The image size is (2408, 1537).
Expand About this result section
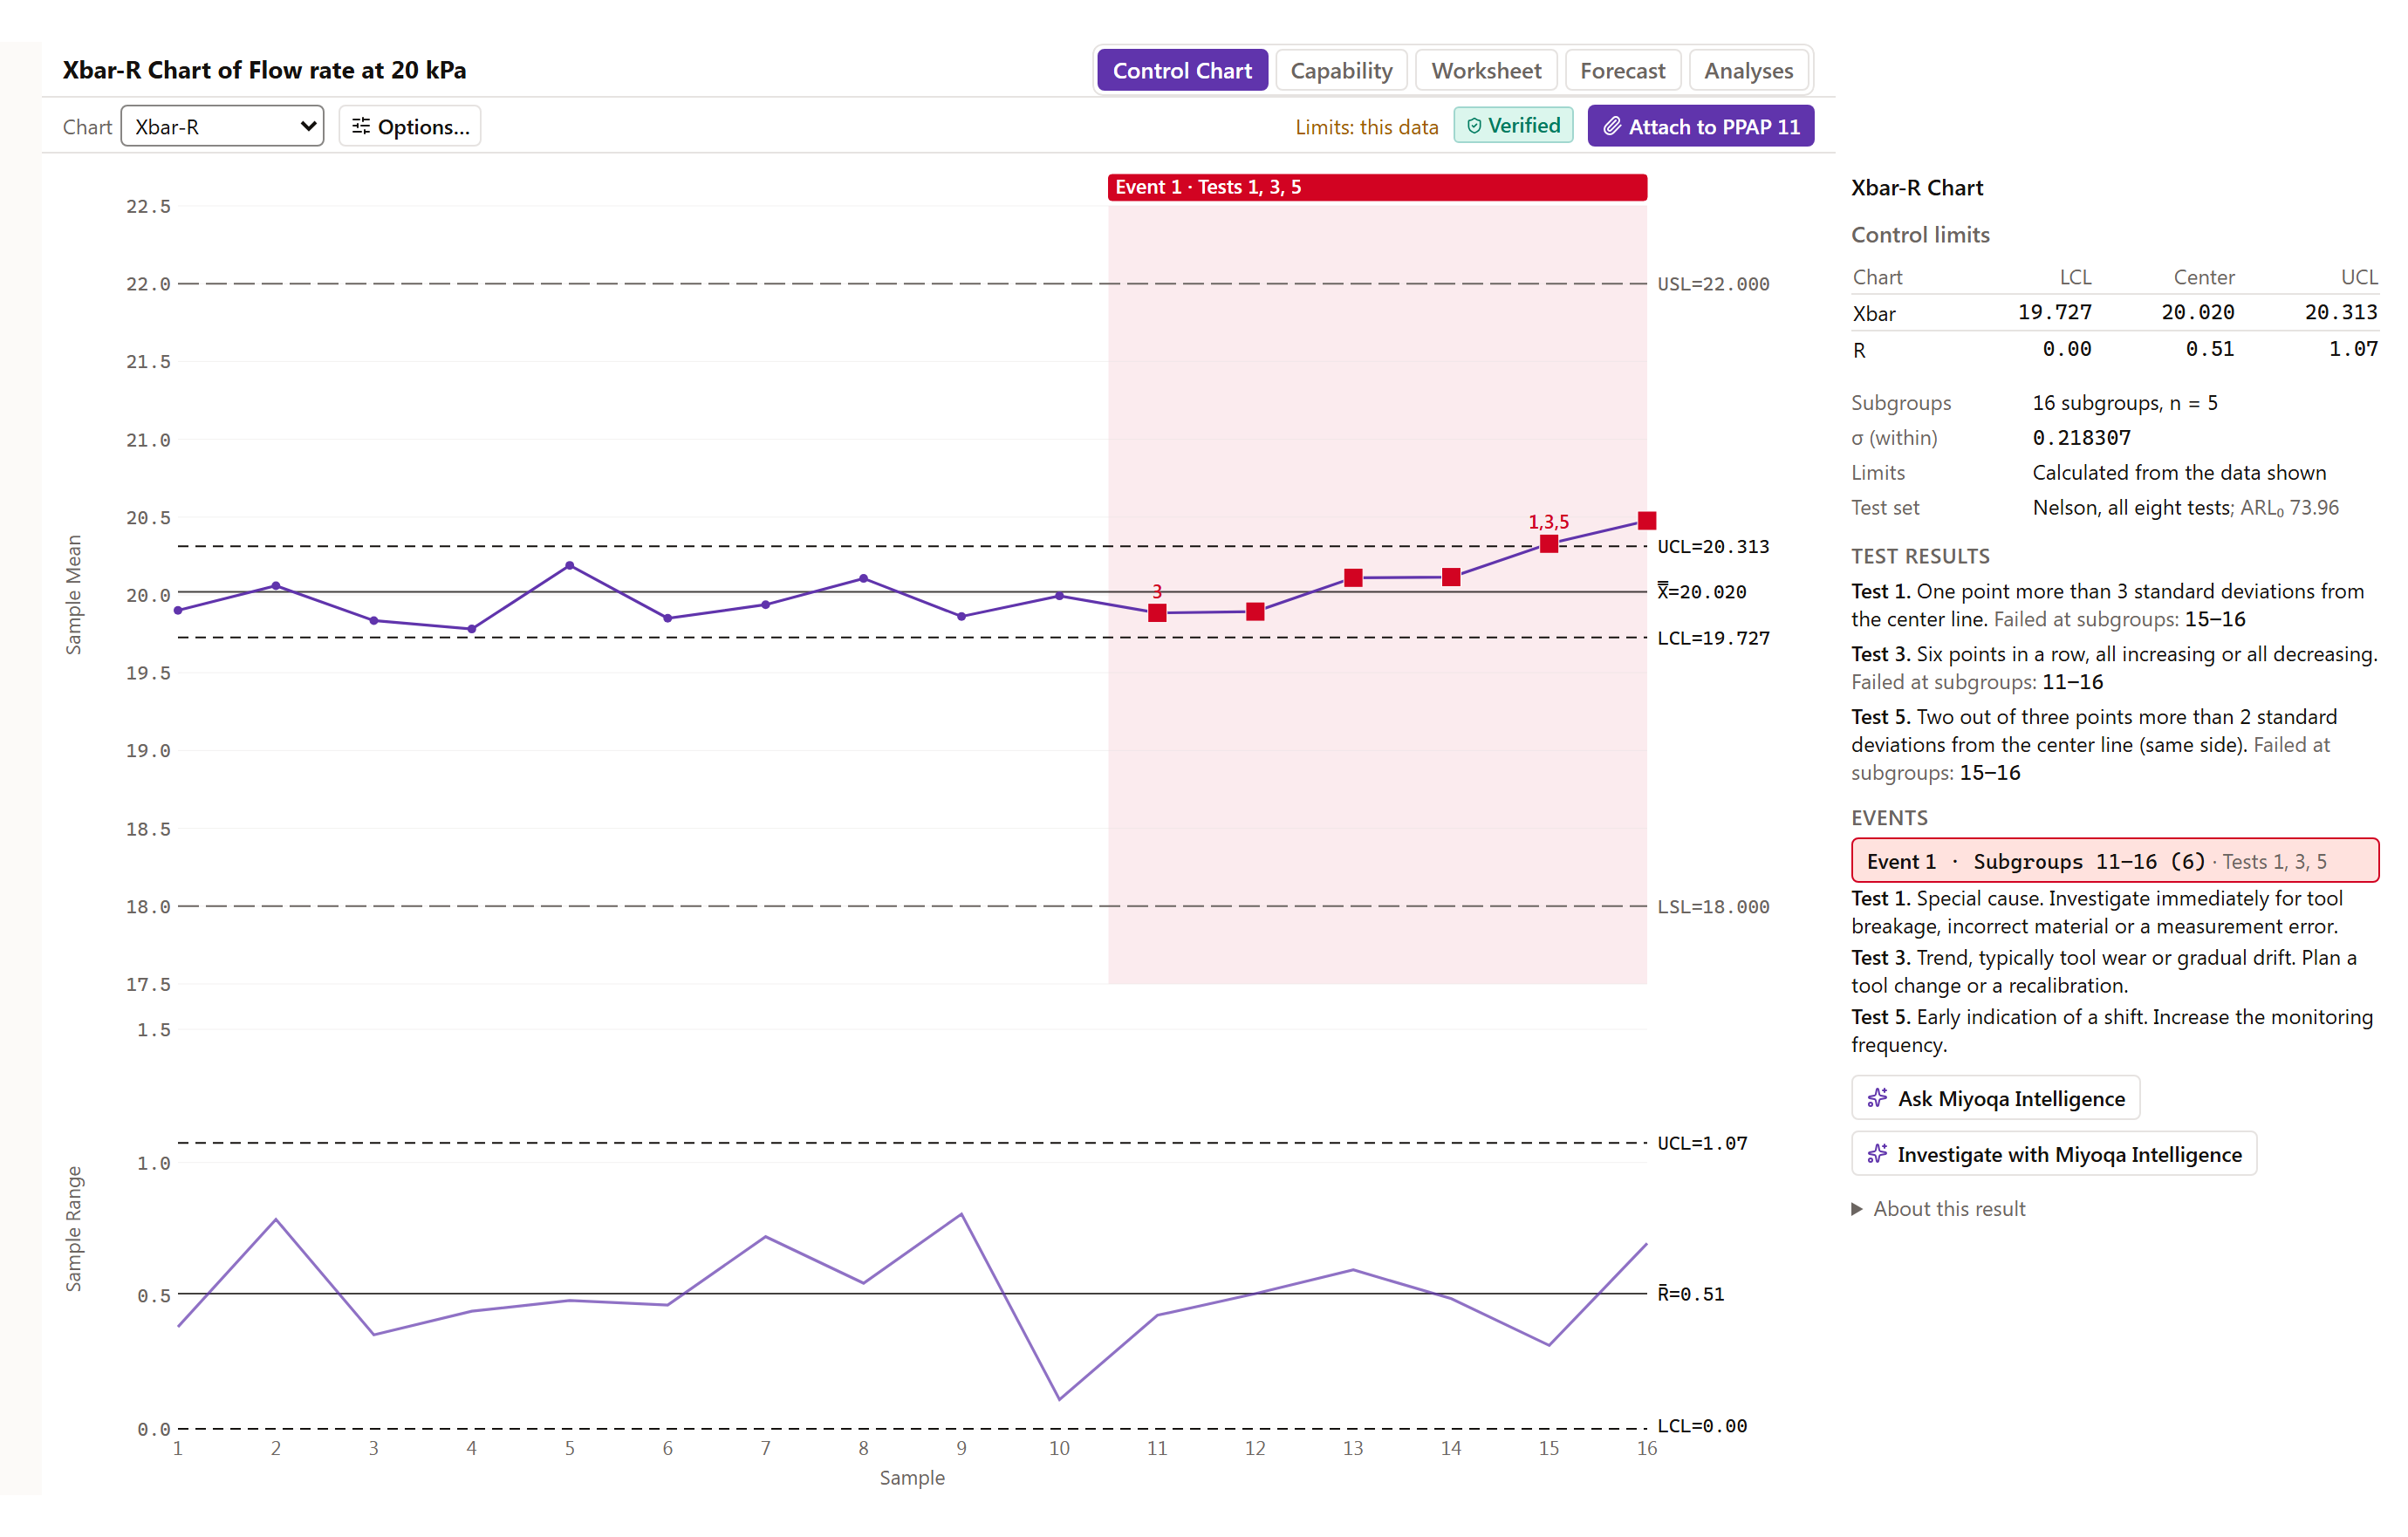[1938, 1208]
